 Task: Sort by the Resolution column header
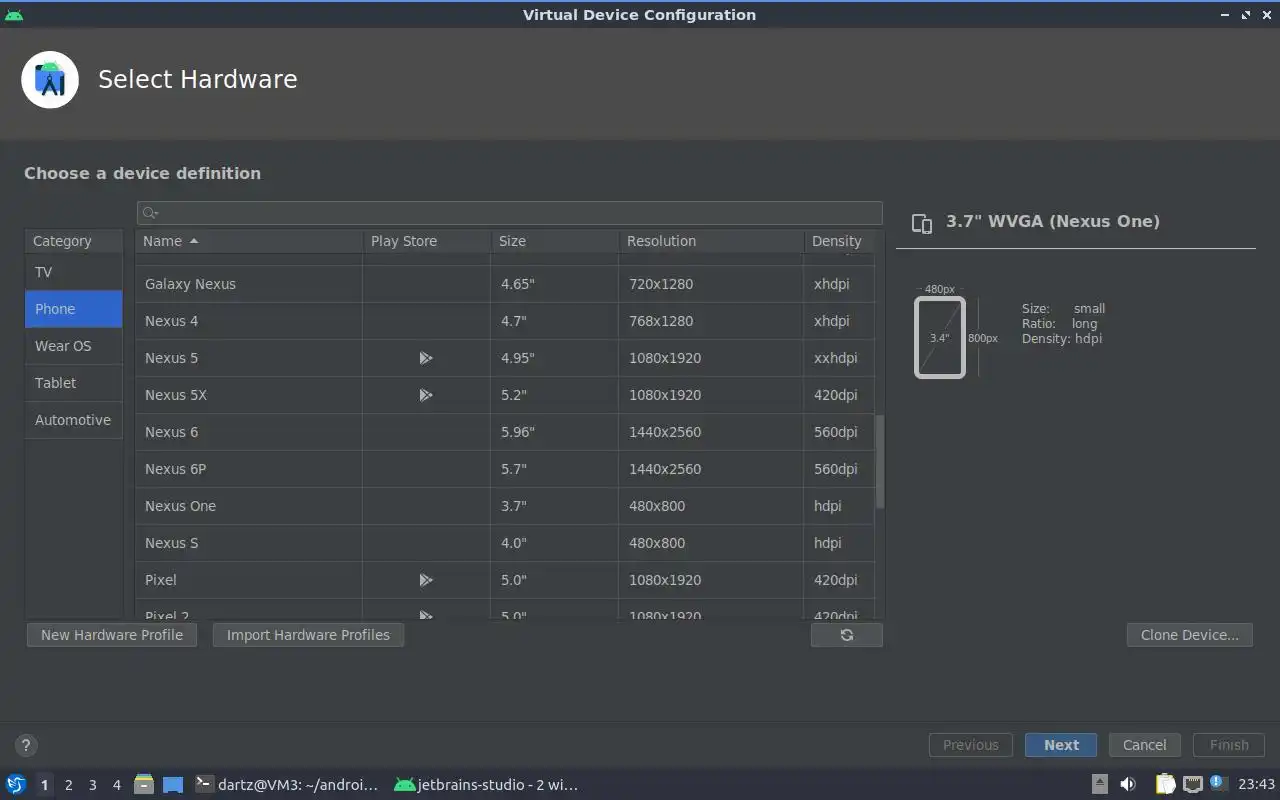[711, 241]
